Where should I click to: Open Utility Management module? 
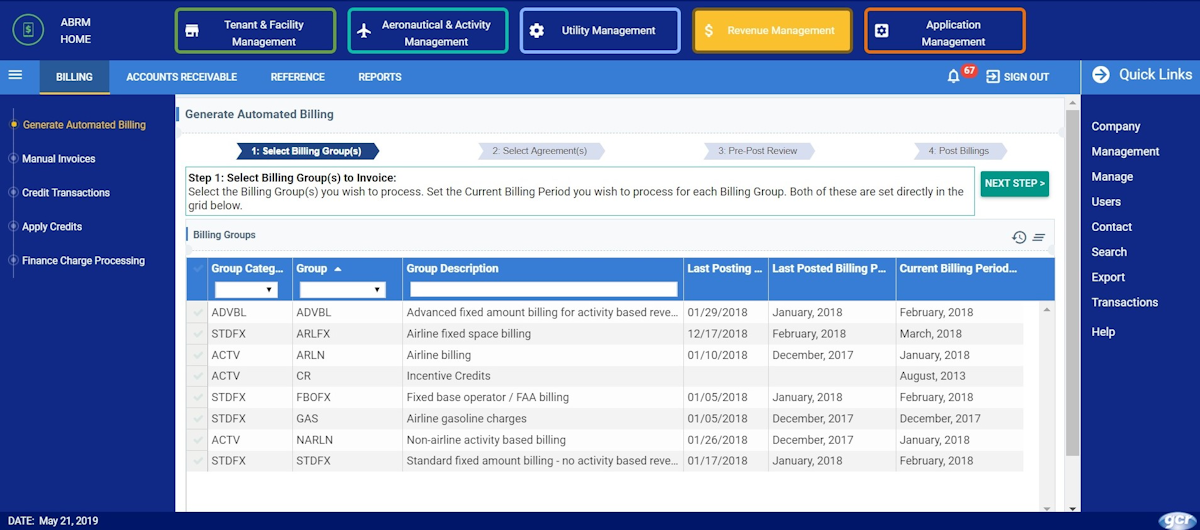click(600, 31)
